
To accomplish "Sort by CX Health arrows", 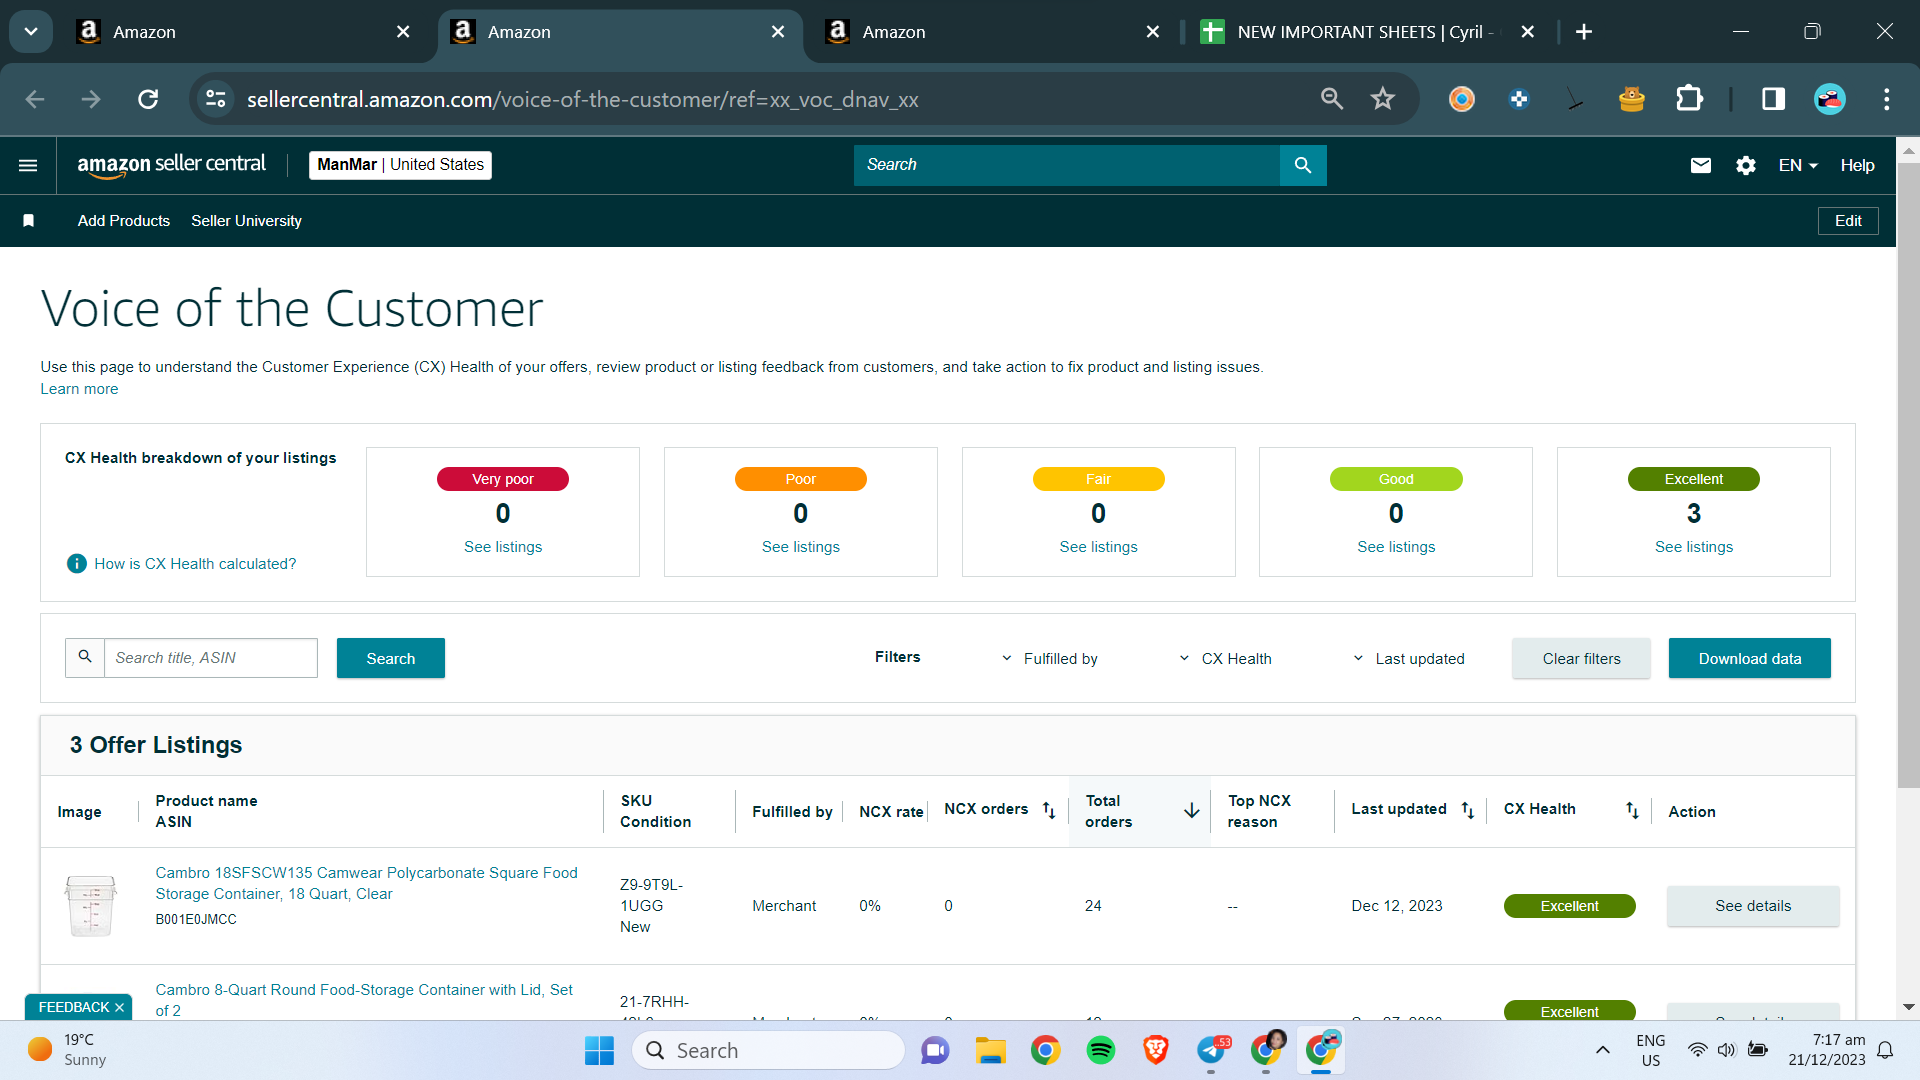I will point(1632,810).
